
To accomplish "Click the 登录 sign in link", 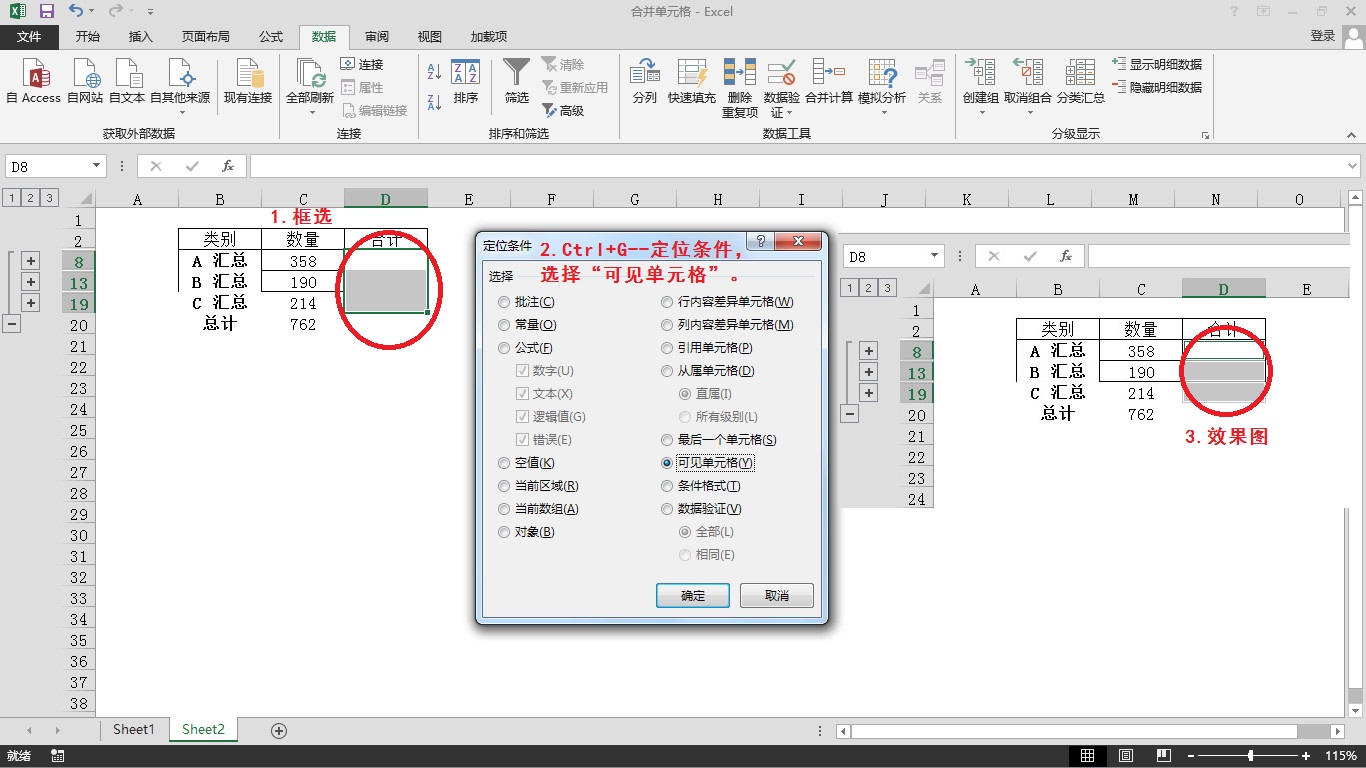I will 1323,36.
